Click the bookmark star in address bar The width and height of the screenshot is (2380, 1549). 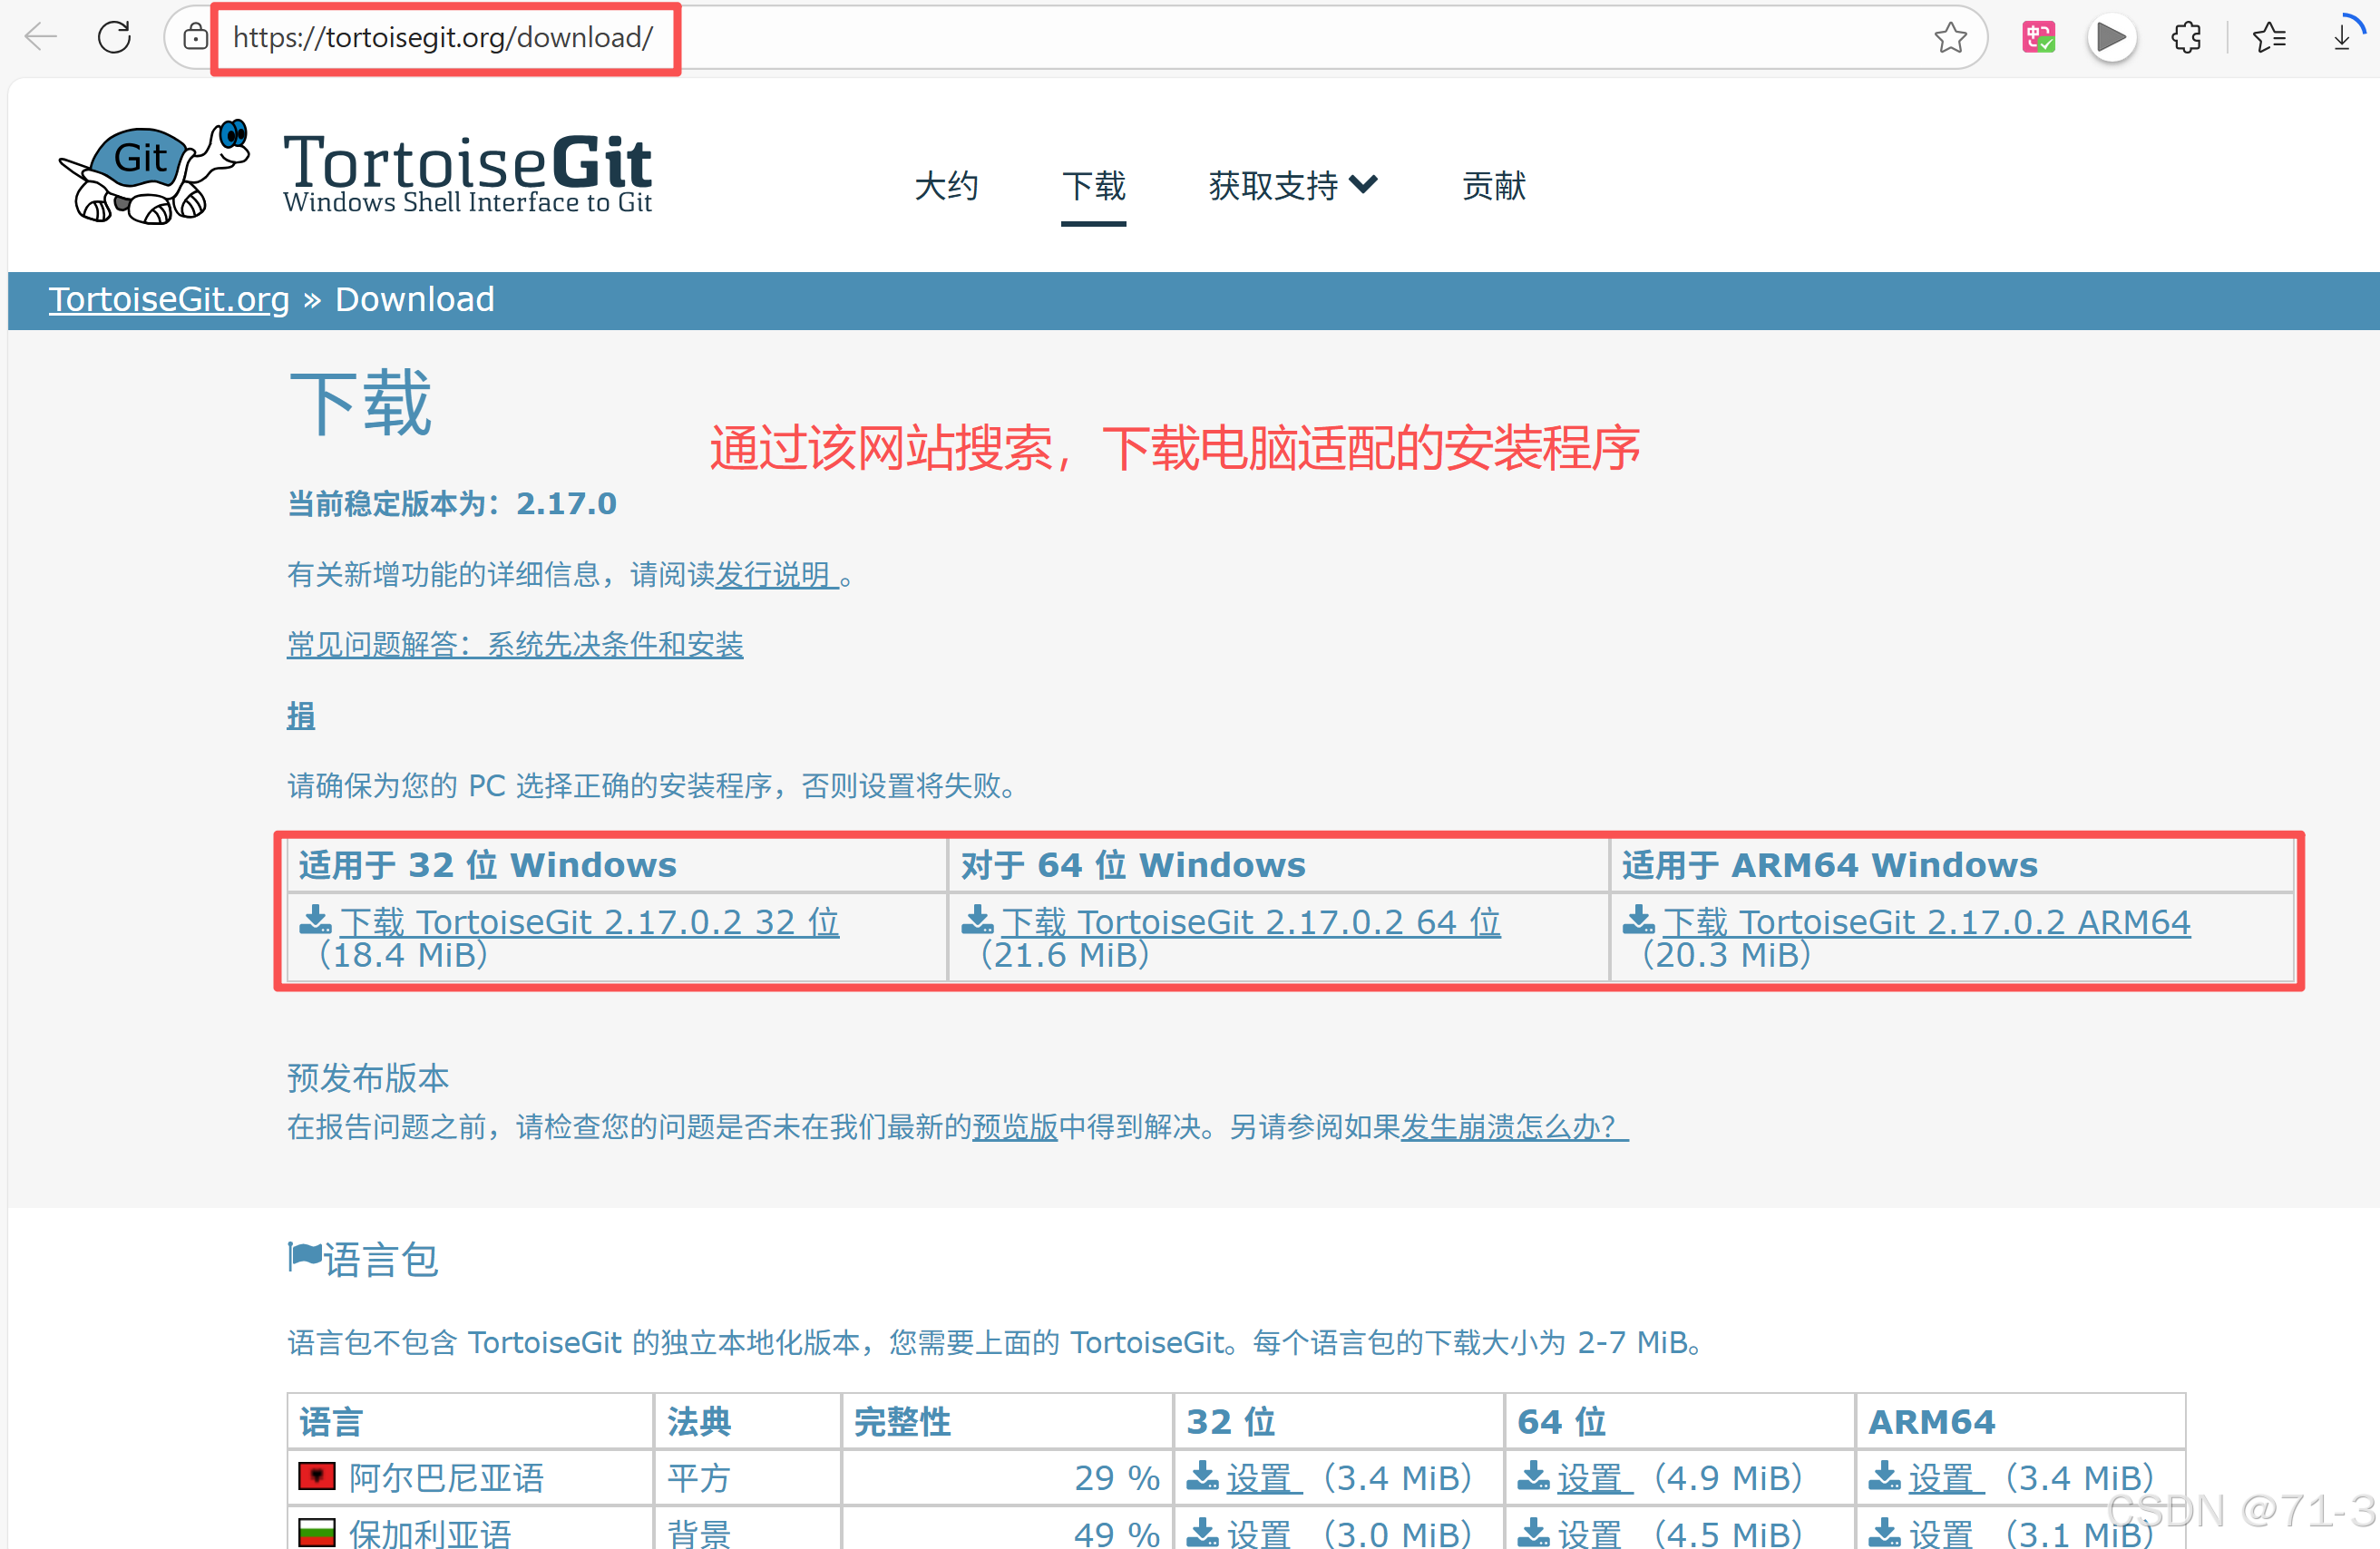pyautogui.click(x=1949, y=38)
